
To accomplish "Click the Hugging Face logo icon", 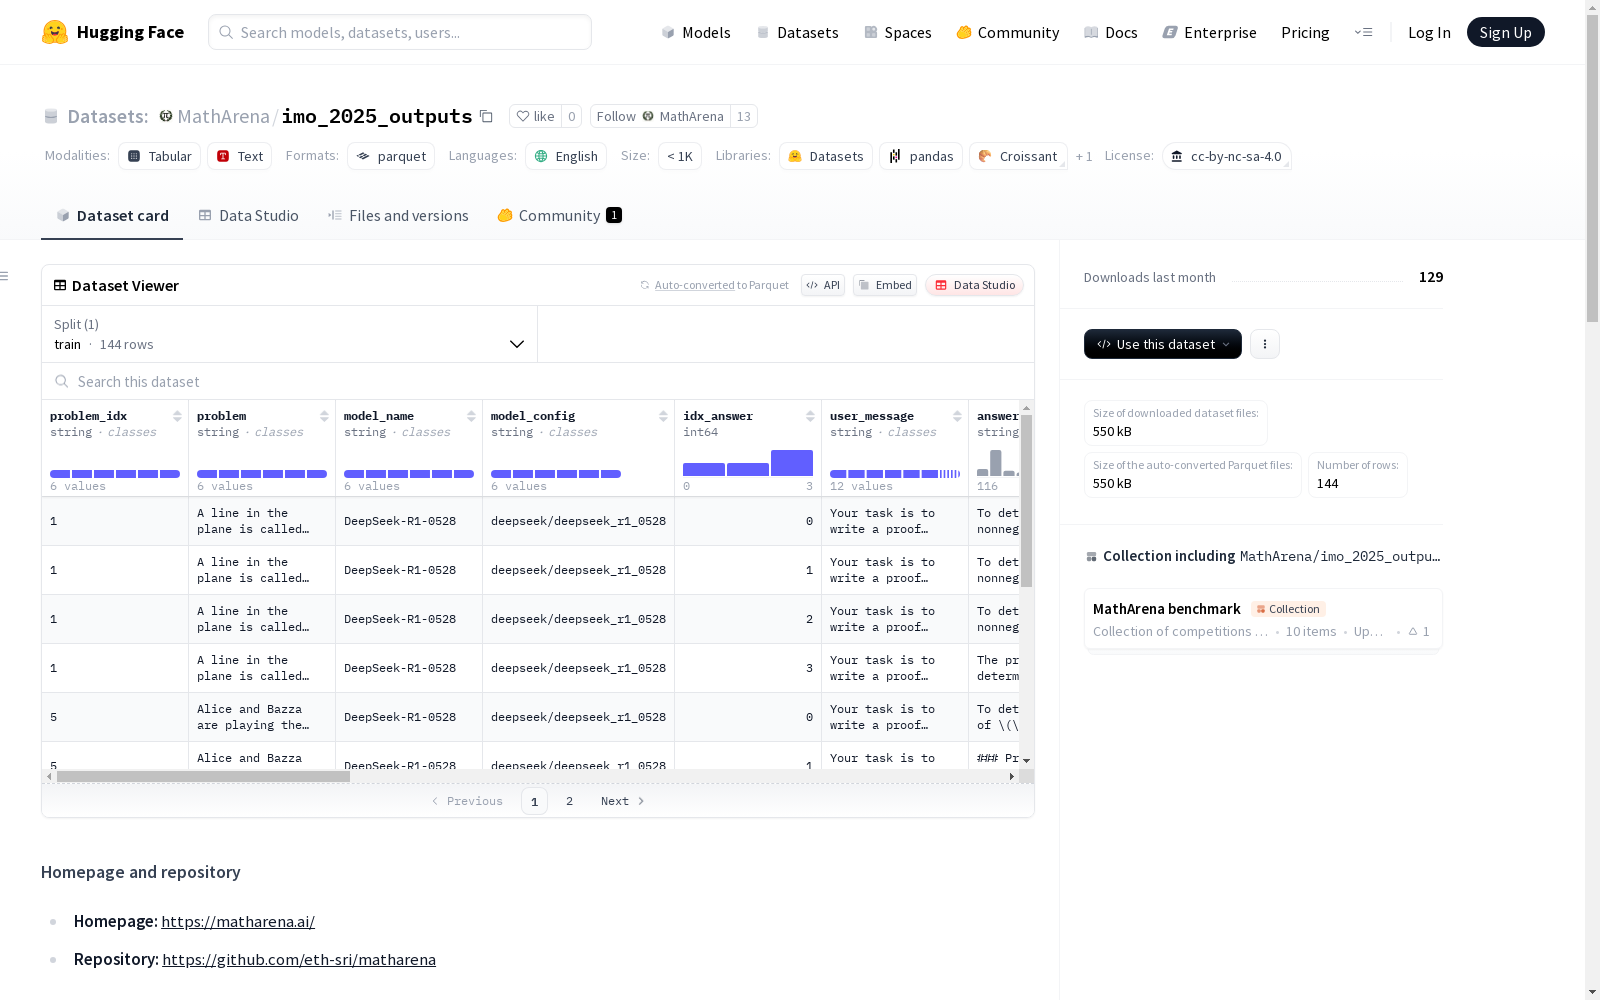I will coord(55,32).
